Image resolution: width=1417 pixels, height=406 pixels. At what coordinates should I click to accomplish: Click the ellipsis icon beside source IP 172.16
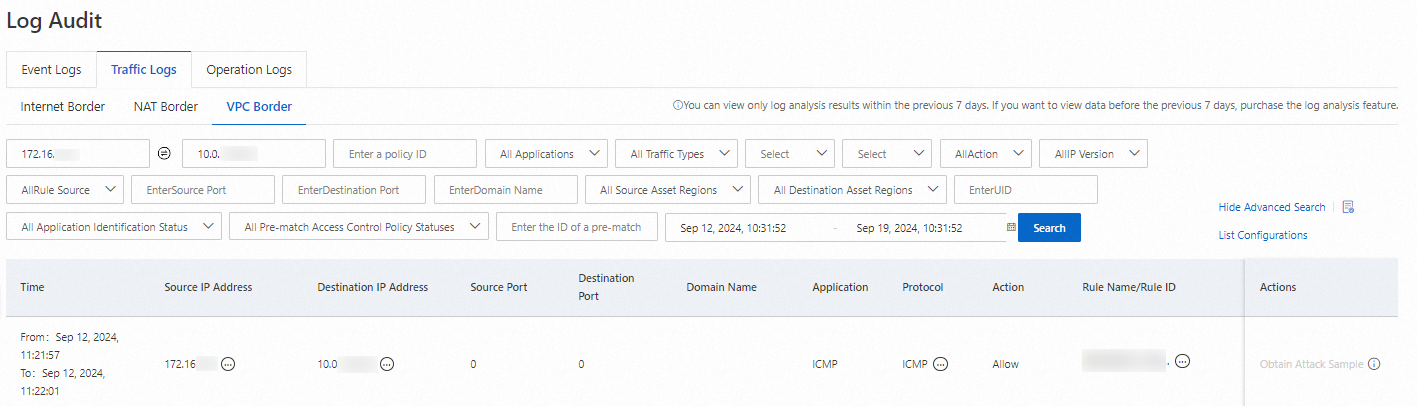coord(228,364)
